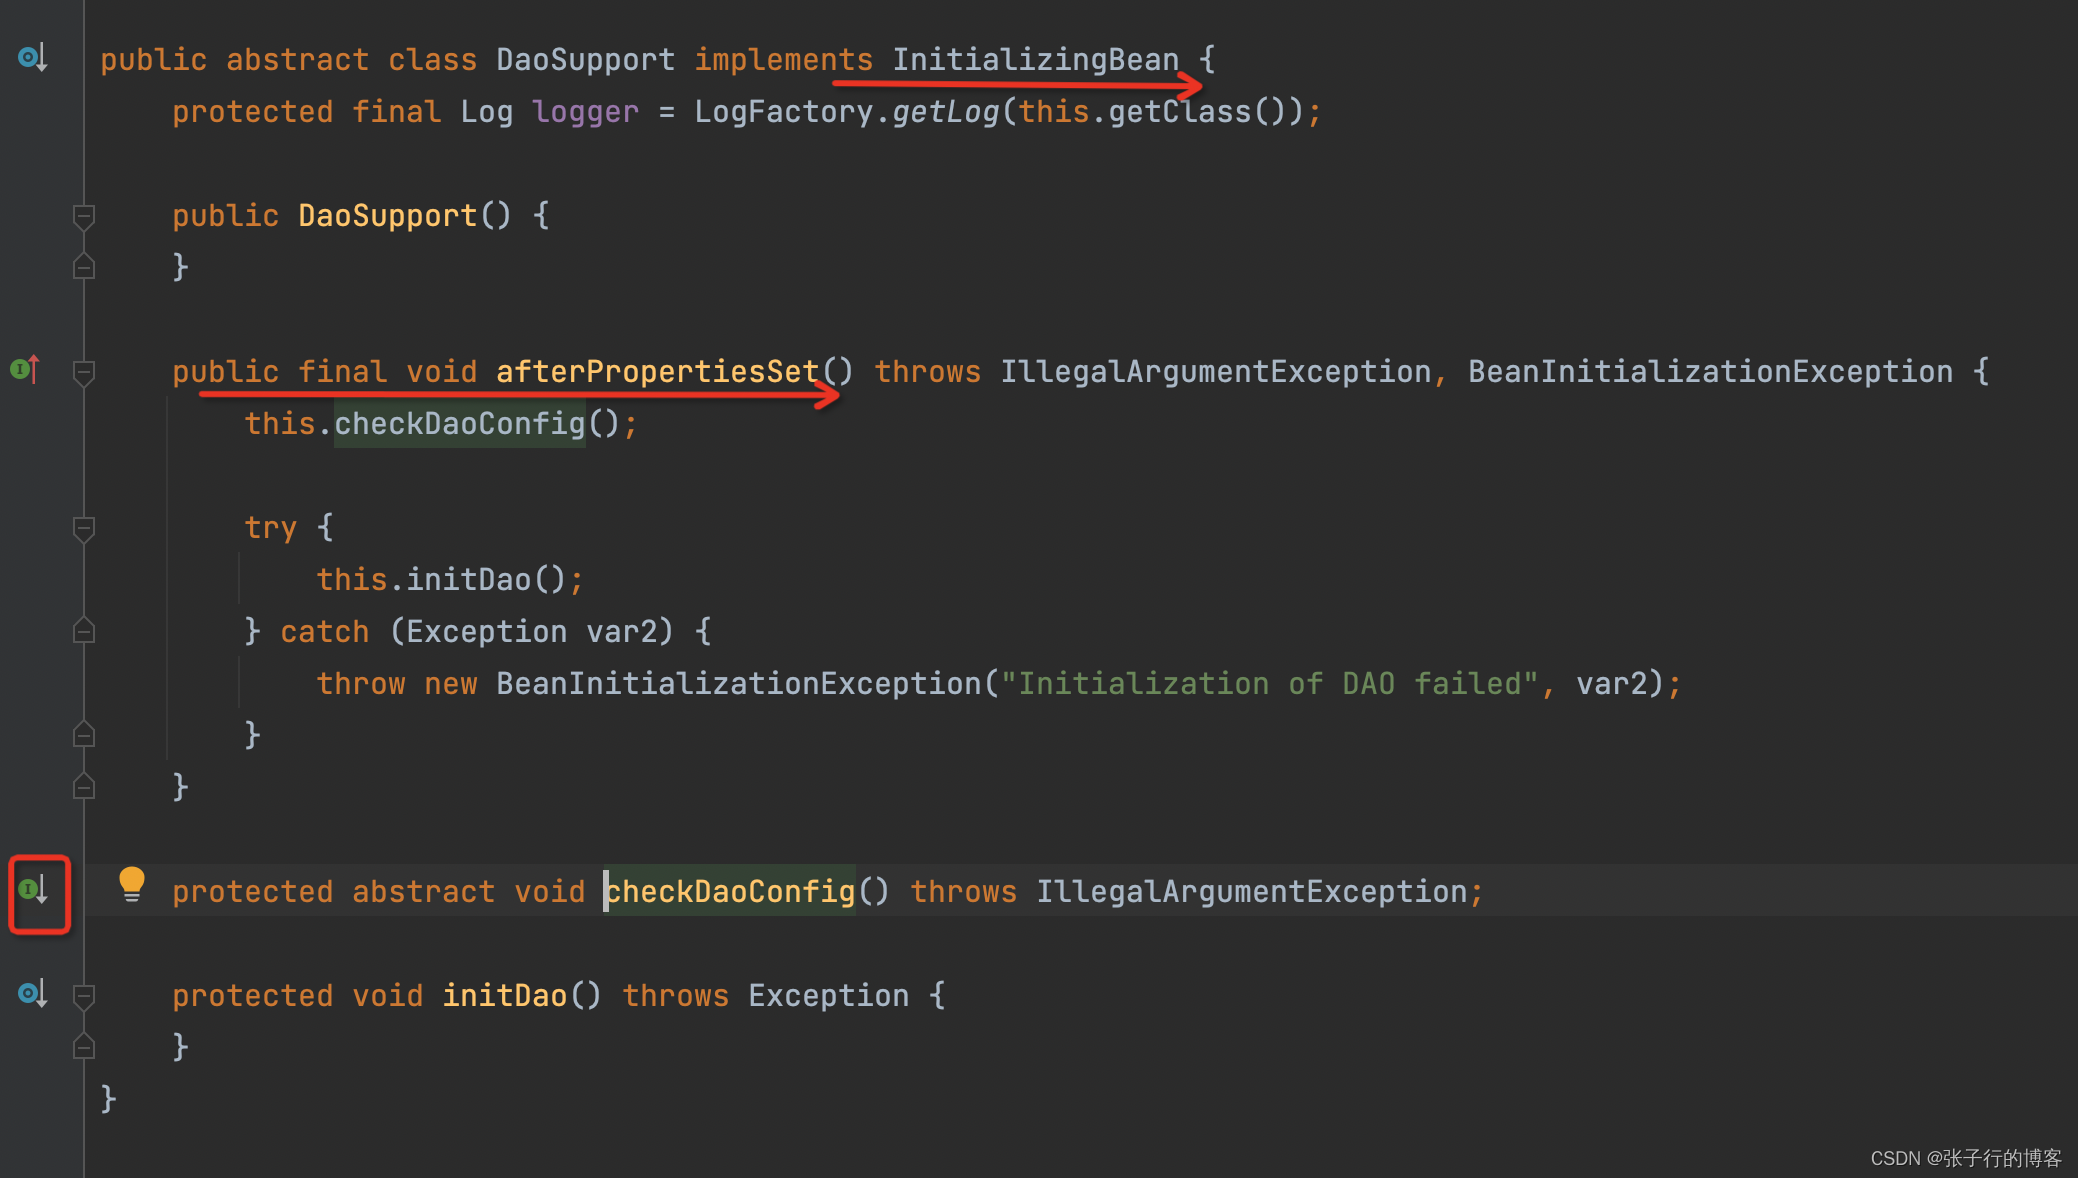Fold the catch block using its gutter marker
Screen dimensions: 2078x1178
84,631
